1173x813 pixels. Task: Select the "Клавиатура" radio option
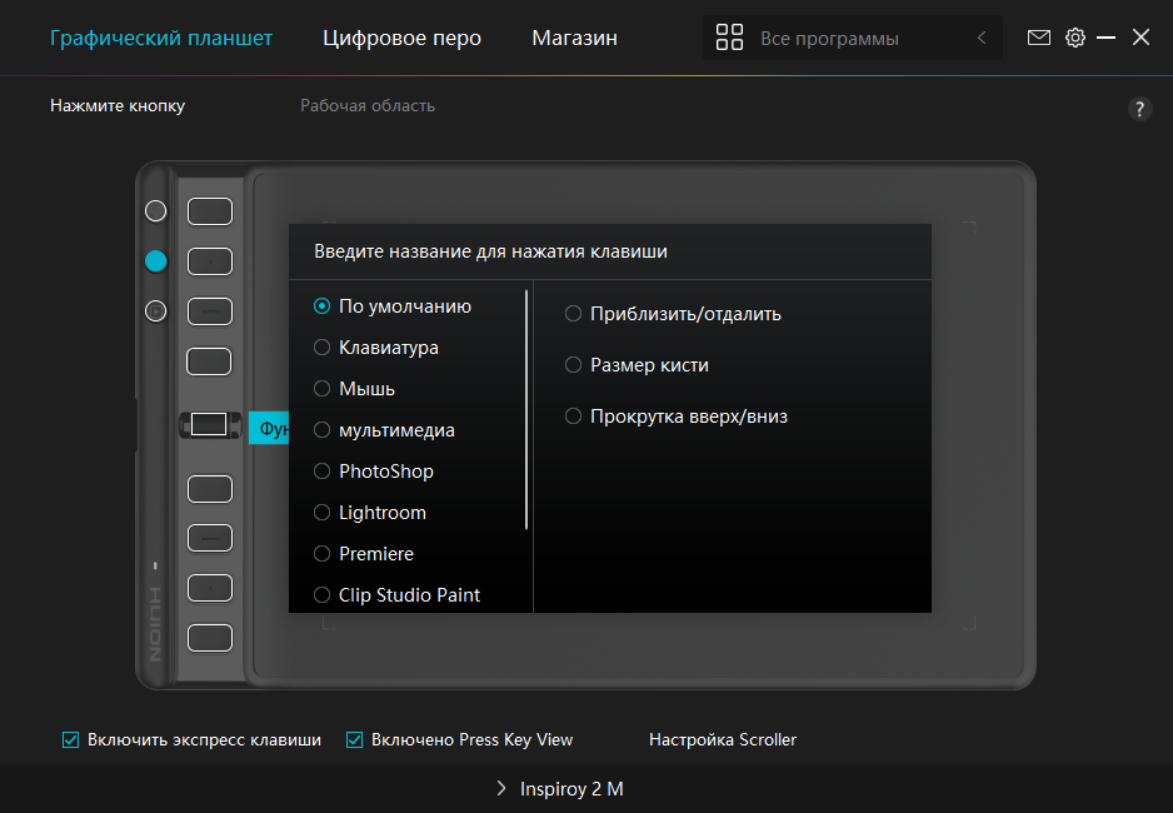[322, 348]
